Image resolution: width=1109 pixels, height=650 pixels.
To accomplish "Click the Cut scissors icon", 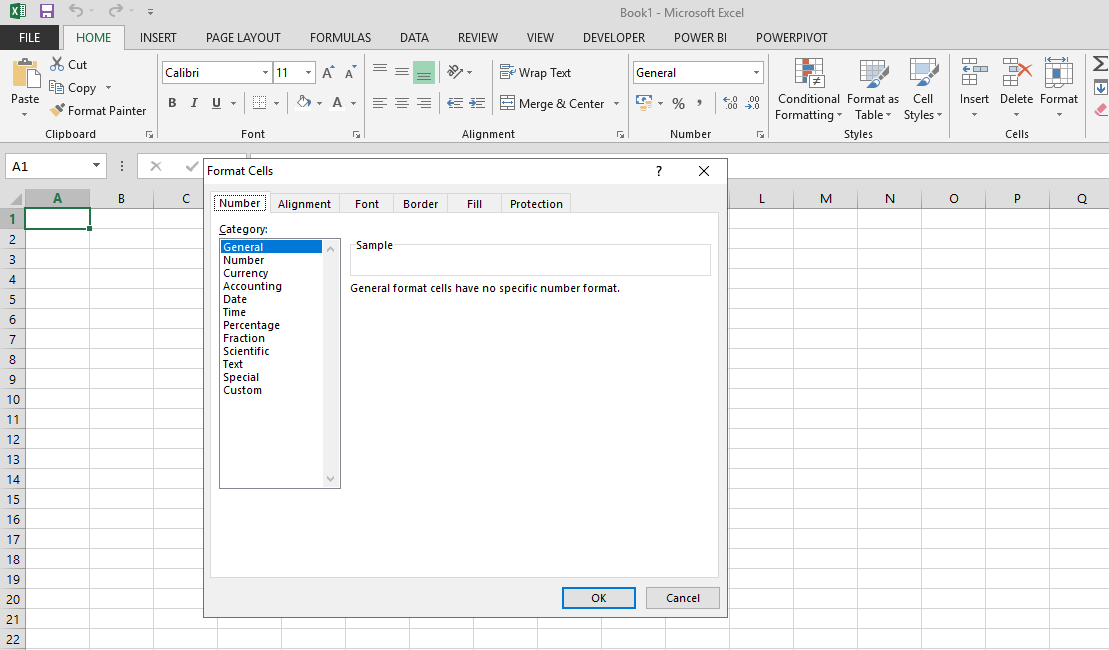I will click(57, 64).
